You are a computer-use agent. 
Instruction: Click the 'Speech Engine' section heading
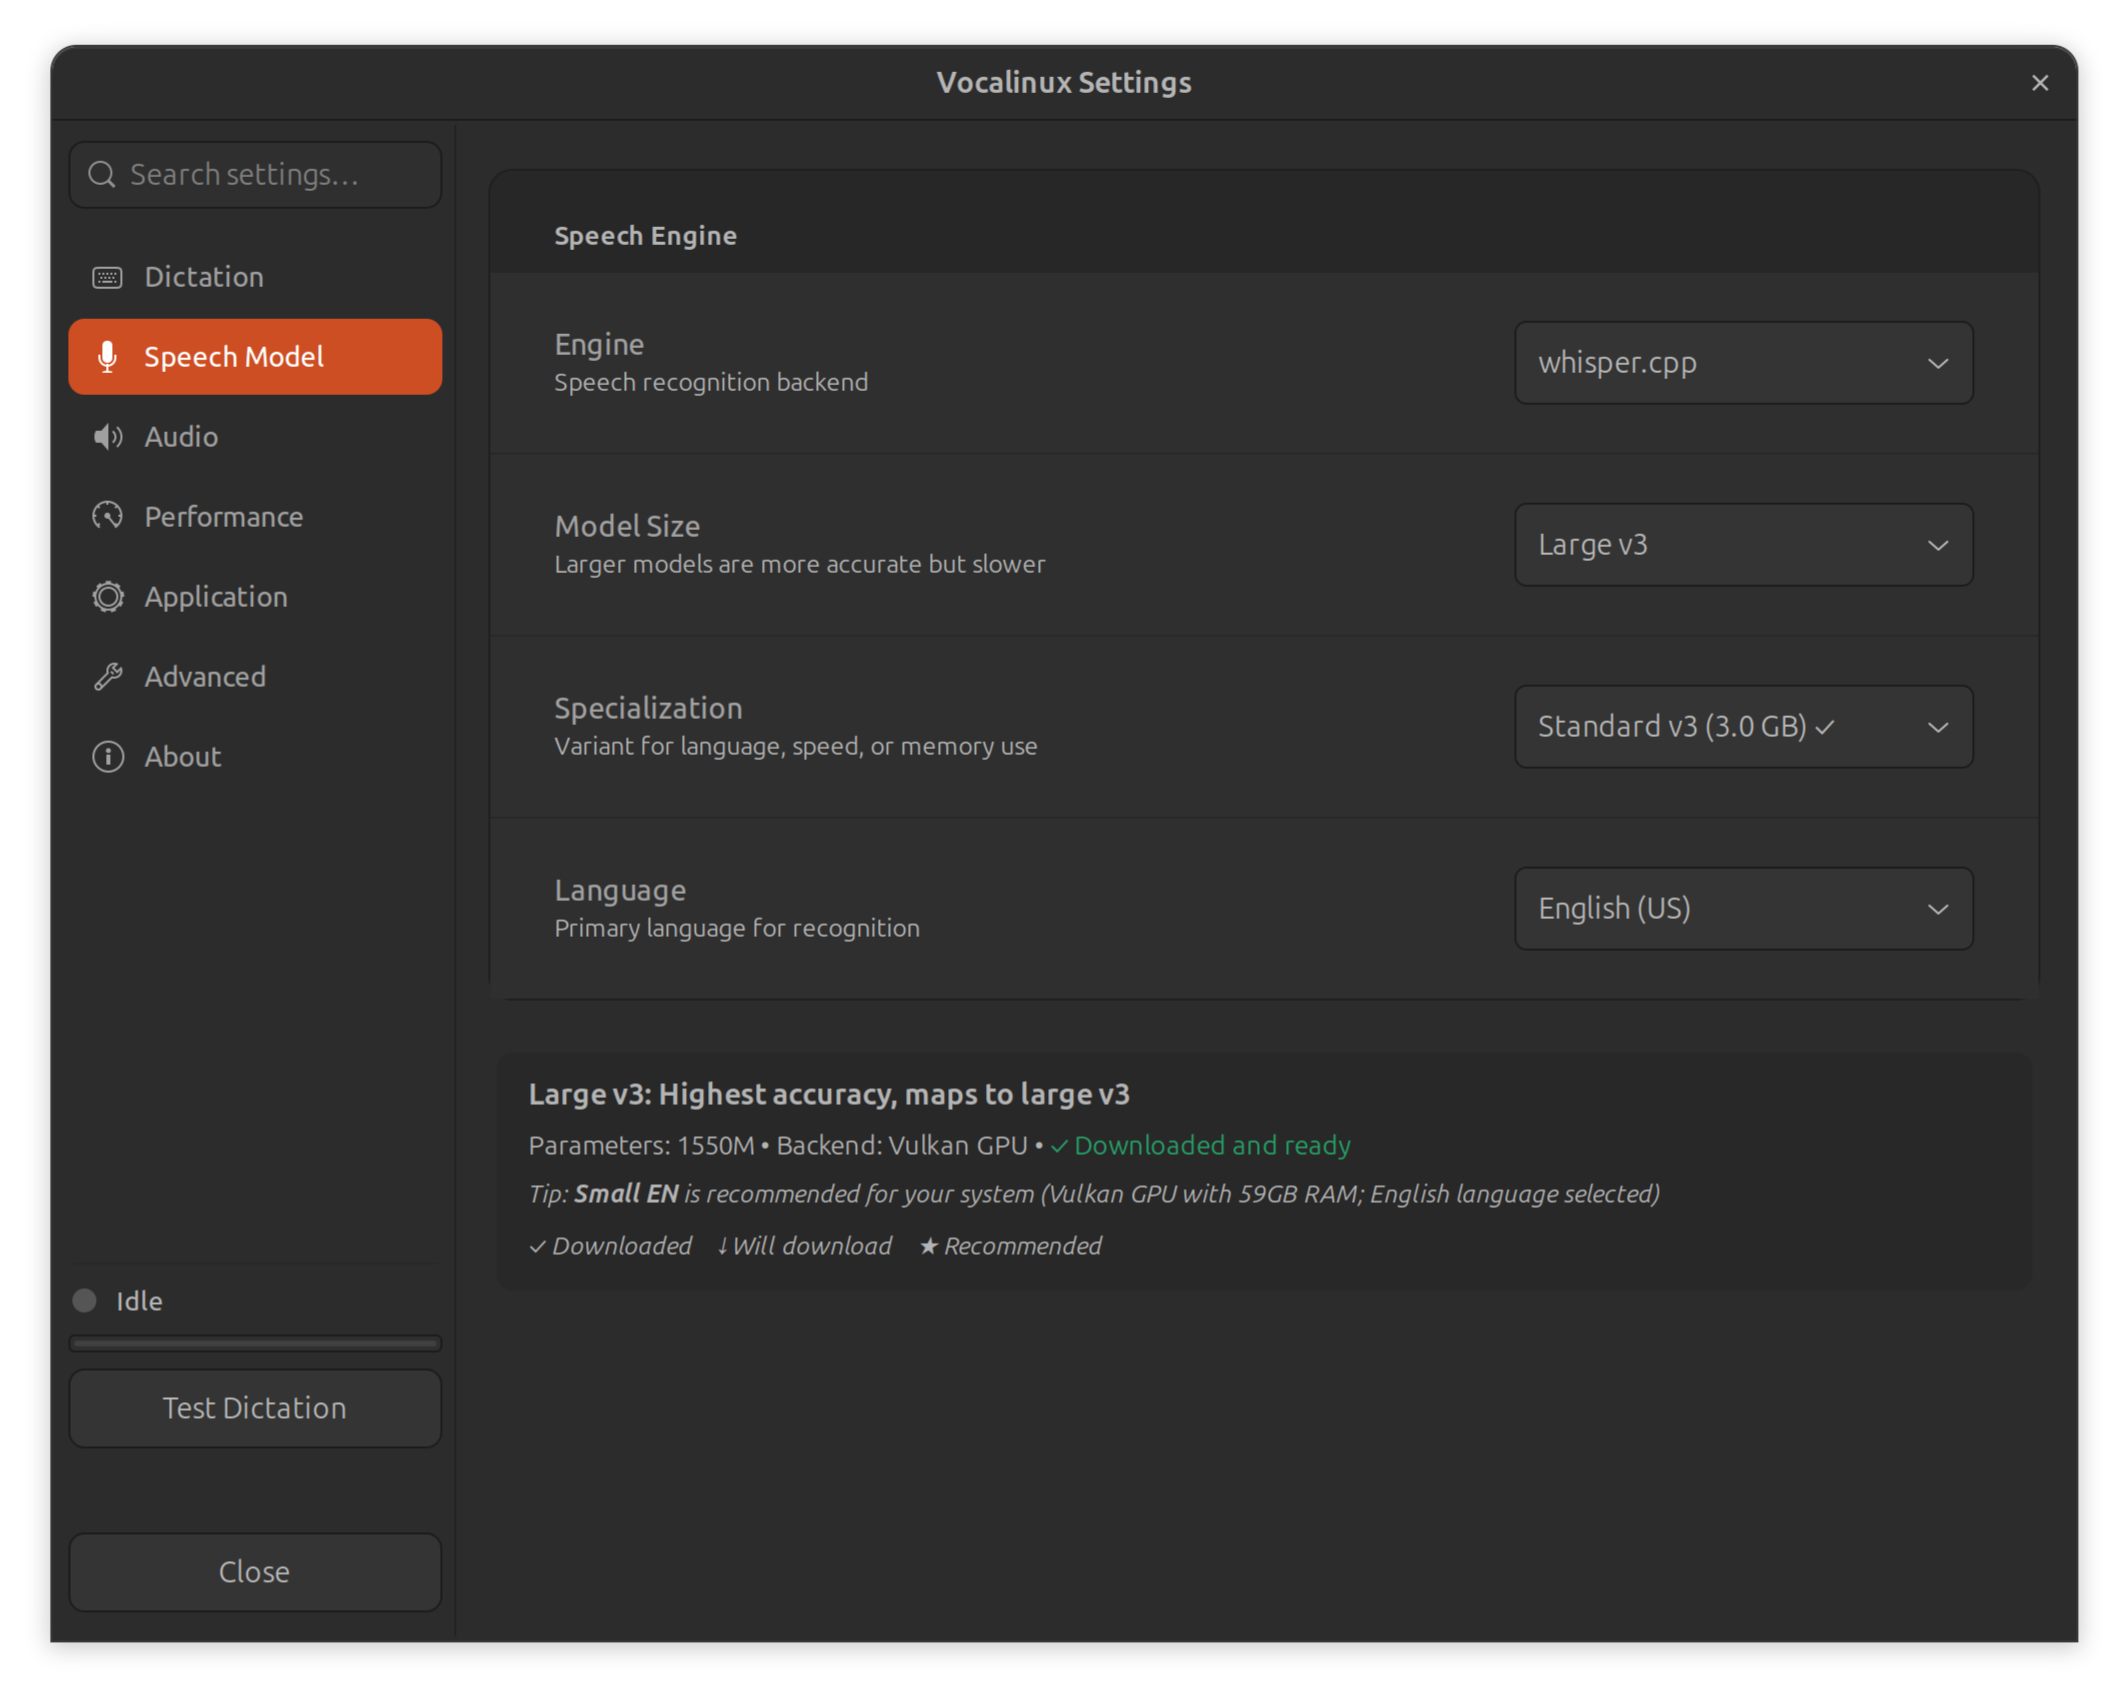tap(646, 236)
